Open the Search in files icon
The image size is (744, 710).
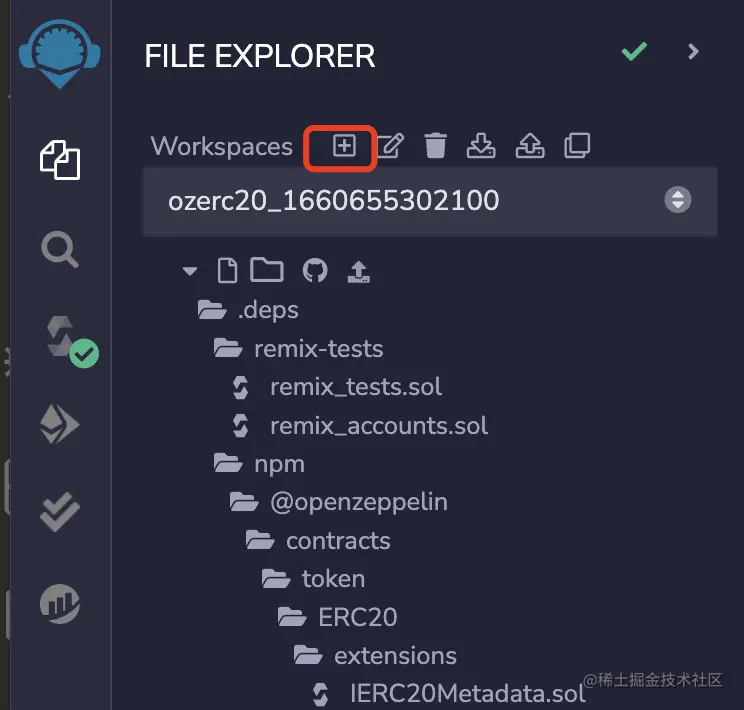click(x=60, y=249)
